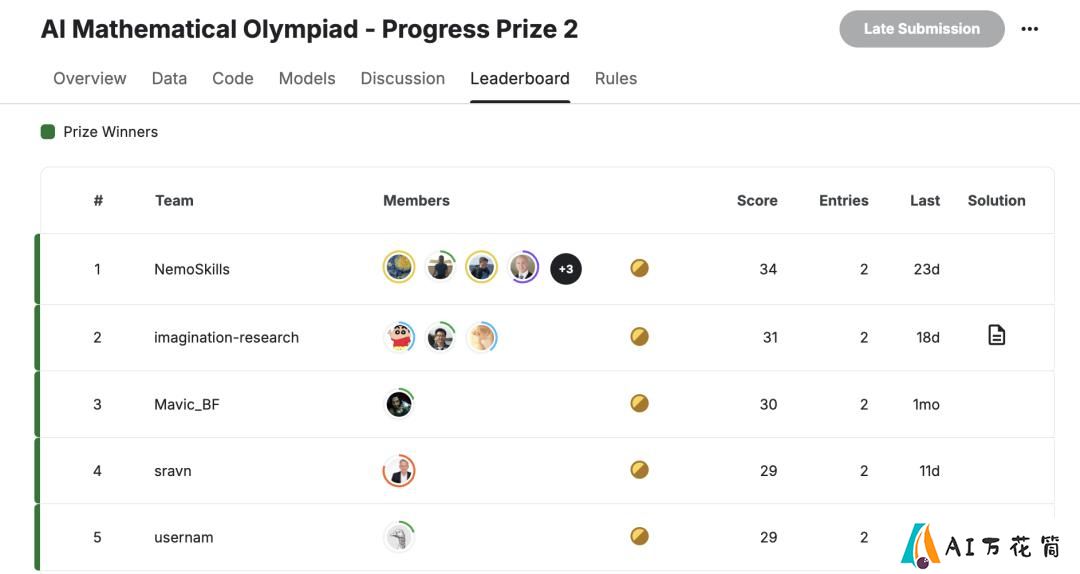Click the Score column header
The image size is (1080, 574).
(x=757, y=201)
